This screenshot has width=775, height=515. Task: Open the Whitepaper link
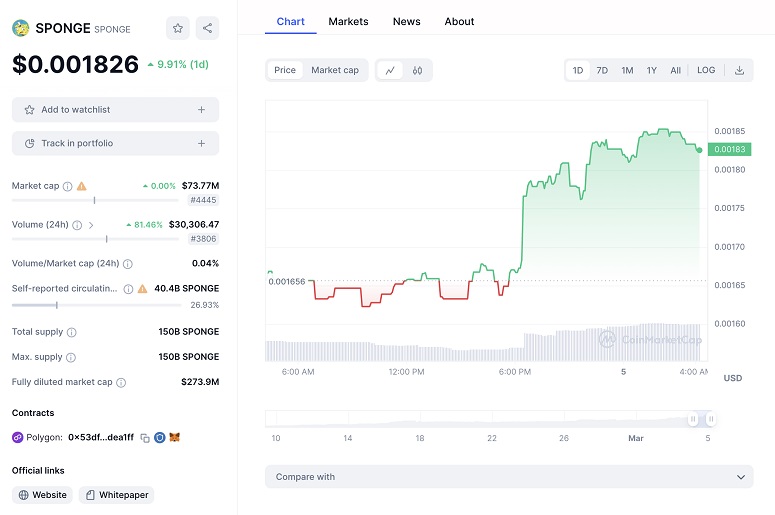(x=116, y=495)
